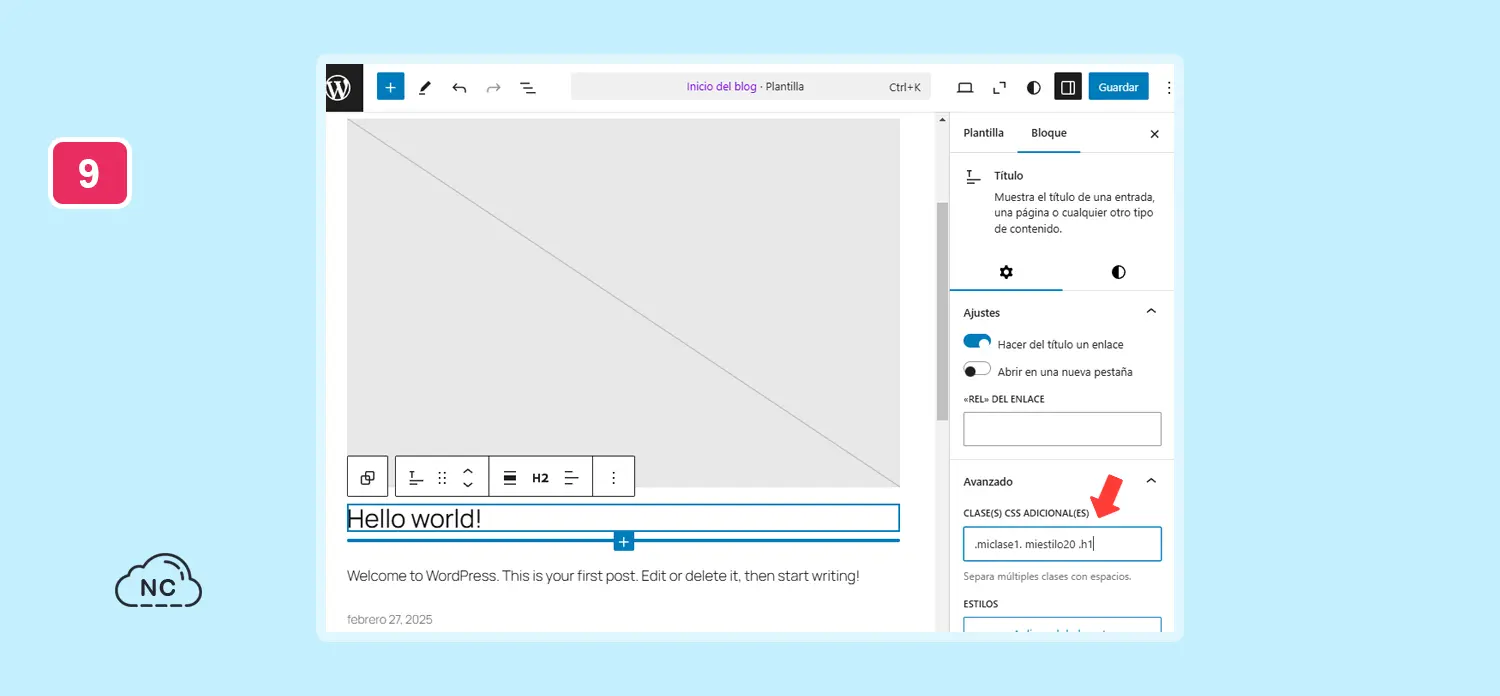Viewport: 1500px width, 696px height.
Task: Switch to the Bloque tab
Action: pyautogui.click(x=1049, y=133)
